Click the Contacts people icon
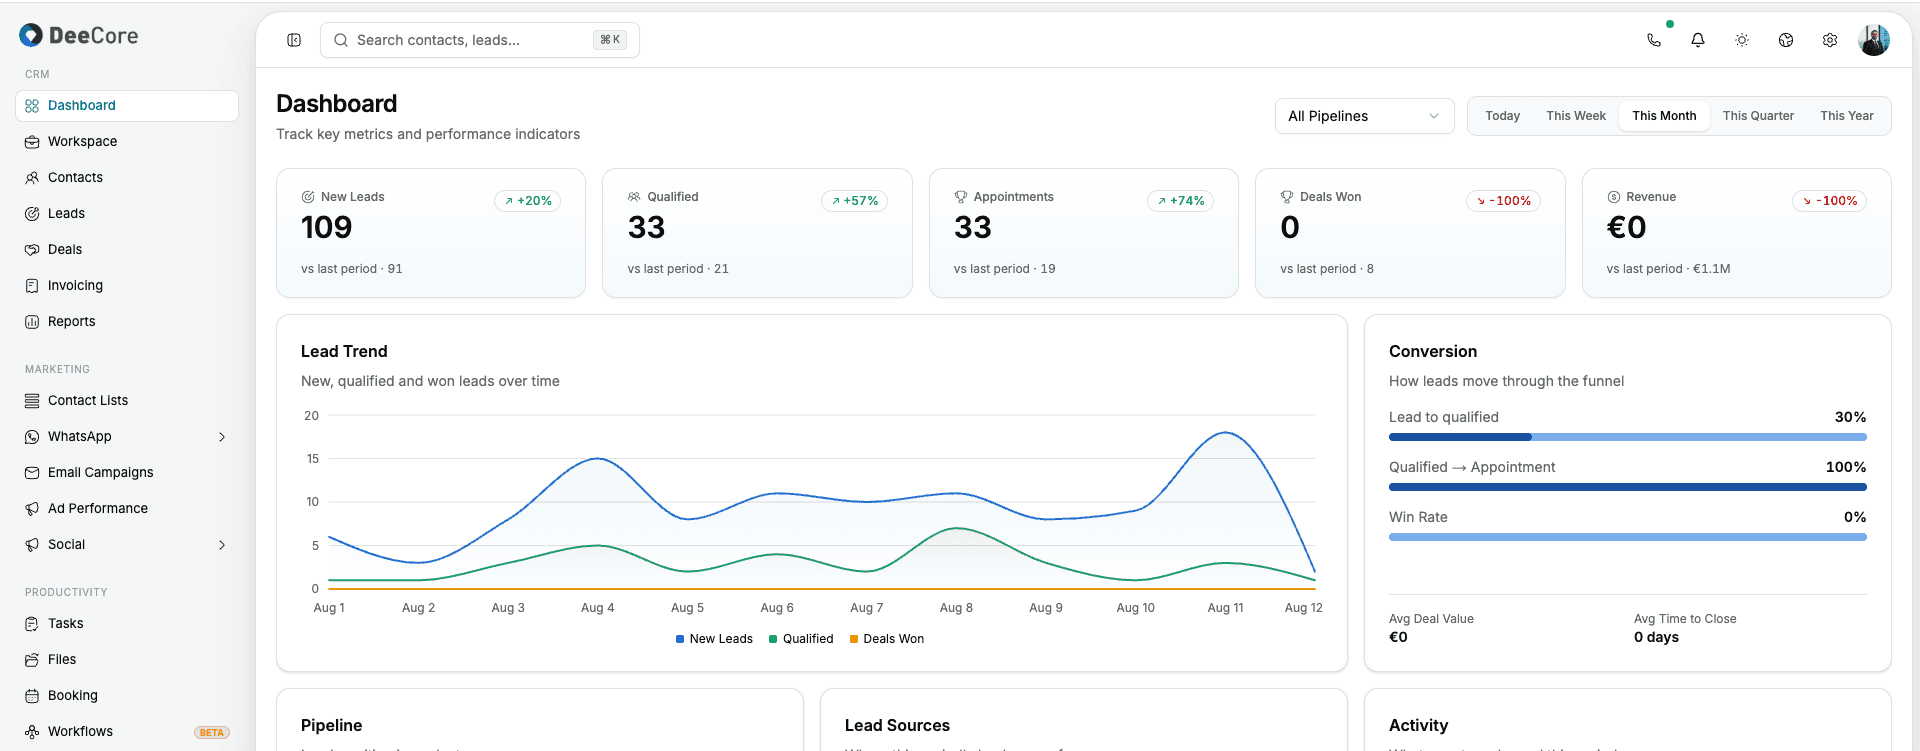The width and height of the screenshot is (1920, 751). 32,178
